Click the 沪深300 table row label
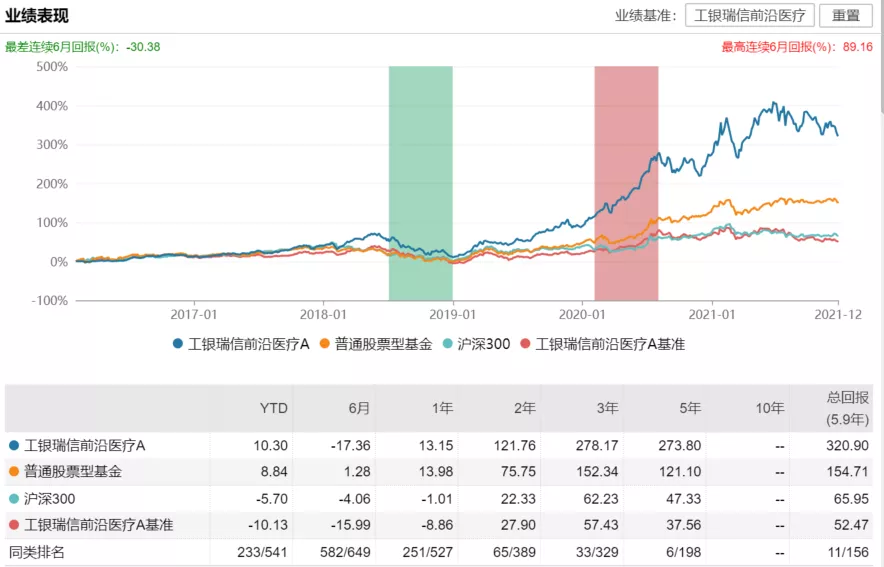 point(50,499)
